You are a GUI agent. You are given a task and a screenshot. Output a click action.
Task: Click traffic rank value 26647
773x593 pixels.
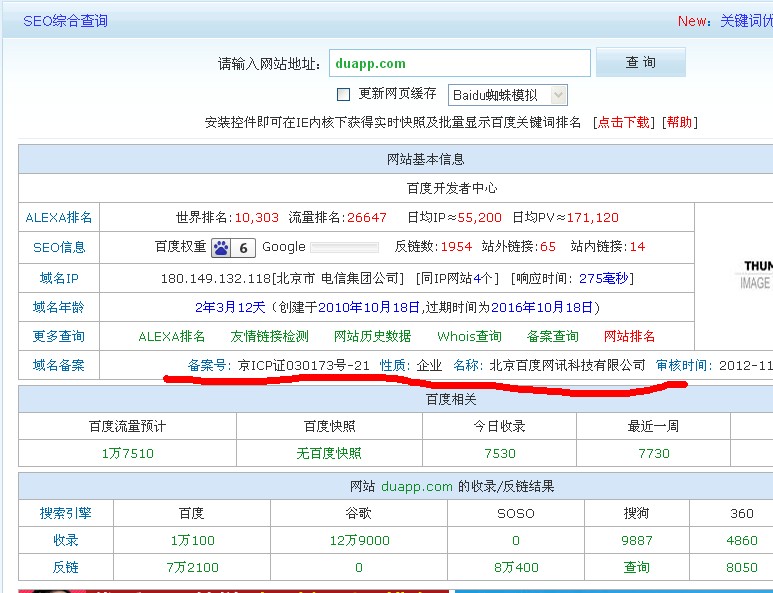pyautogui.click(x=367, y=217)
